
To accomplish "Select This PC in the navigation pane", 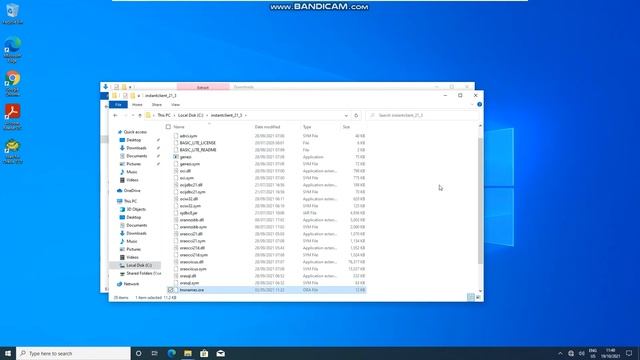I will [x=130, y=201].
